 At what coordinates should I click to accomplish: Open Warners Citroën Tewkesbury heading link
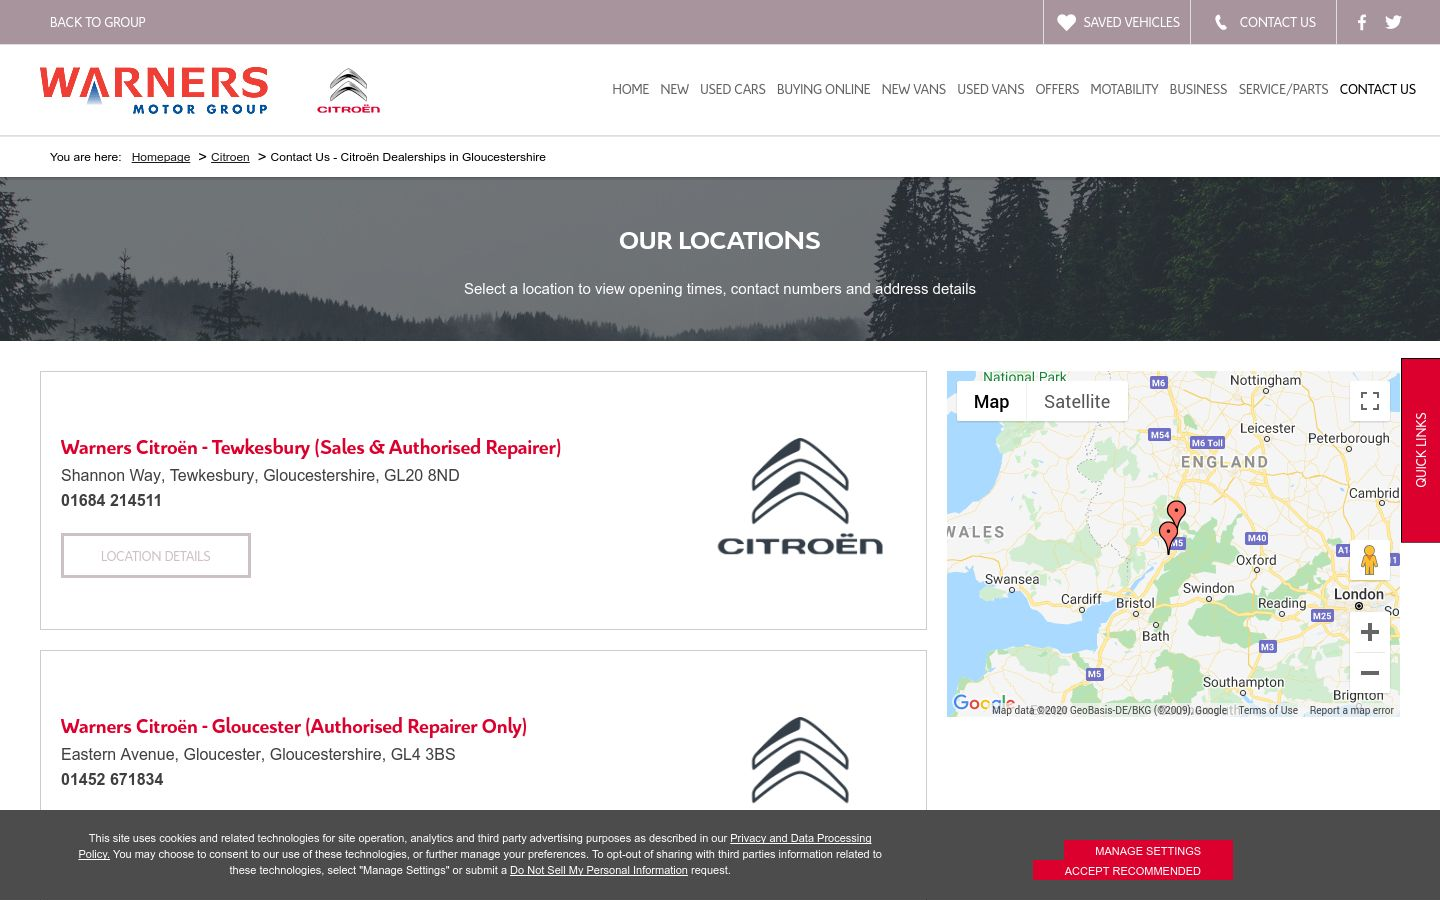click(x=311, y=447)
